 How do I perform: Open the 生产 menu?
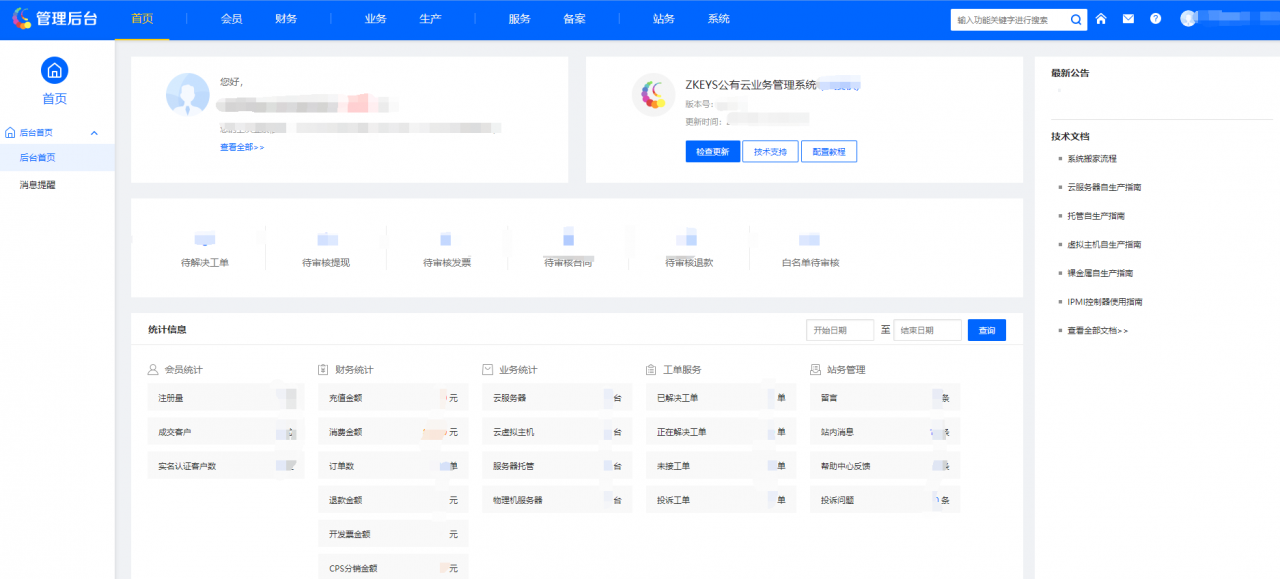(x=430, y=17)
